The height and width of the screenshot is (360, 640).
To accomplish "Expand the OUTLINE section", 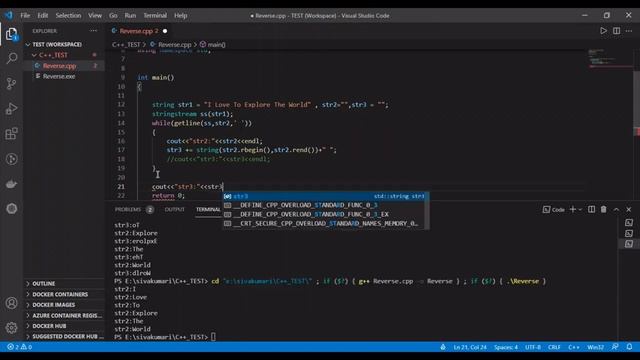I will click(43, 283).
